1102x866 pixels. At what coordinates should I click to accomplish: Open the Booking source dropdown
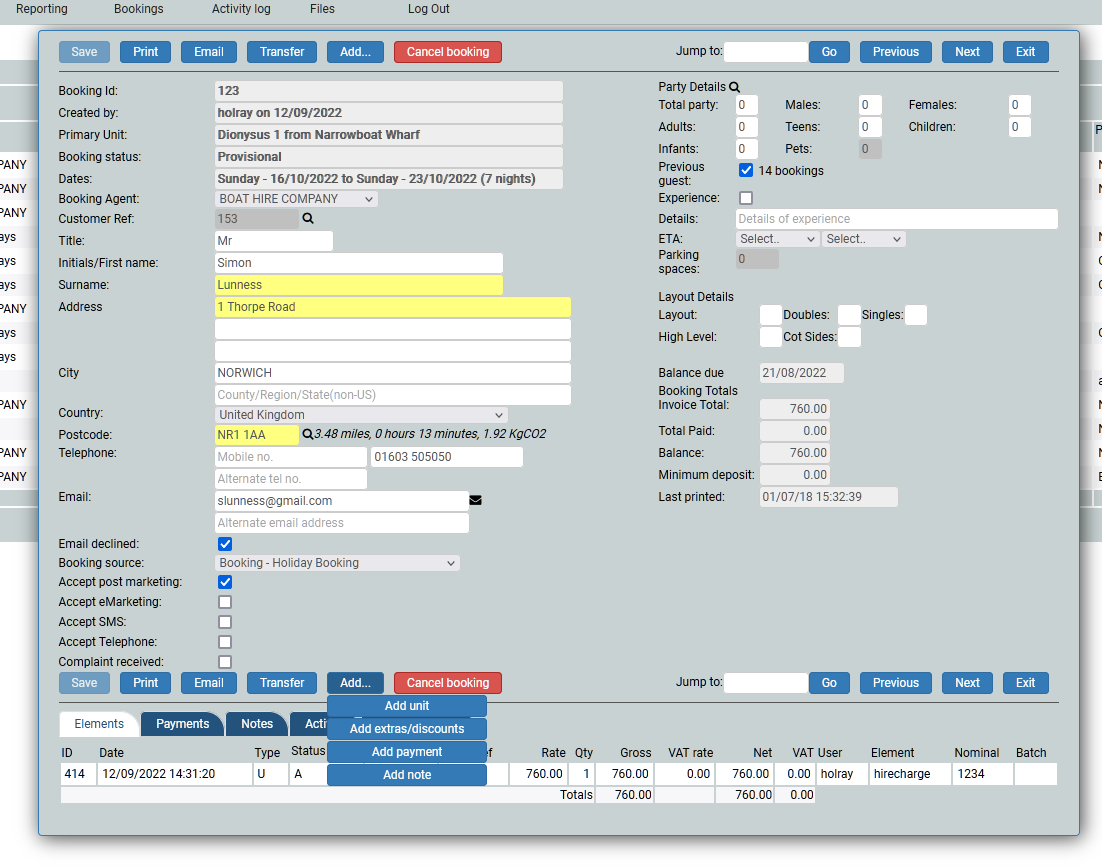(338, 563)
